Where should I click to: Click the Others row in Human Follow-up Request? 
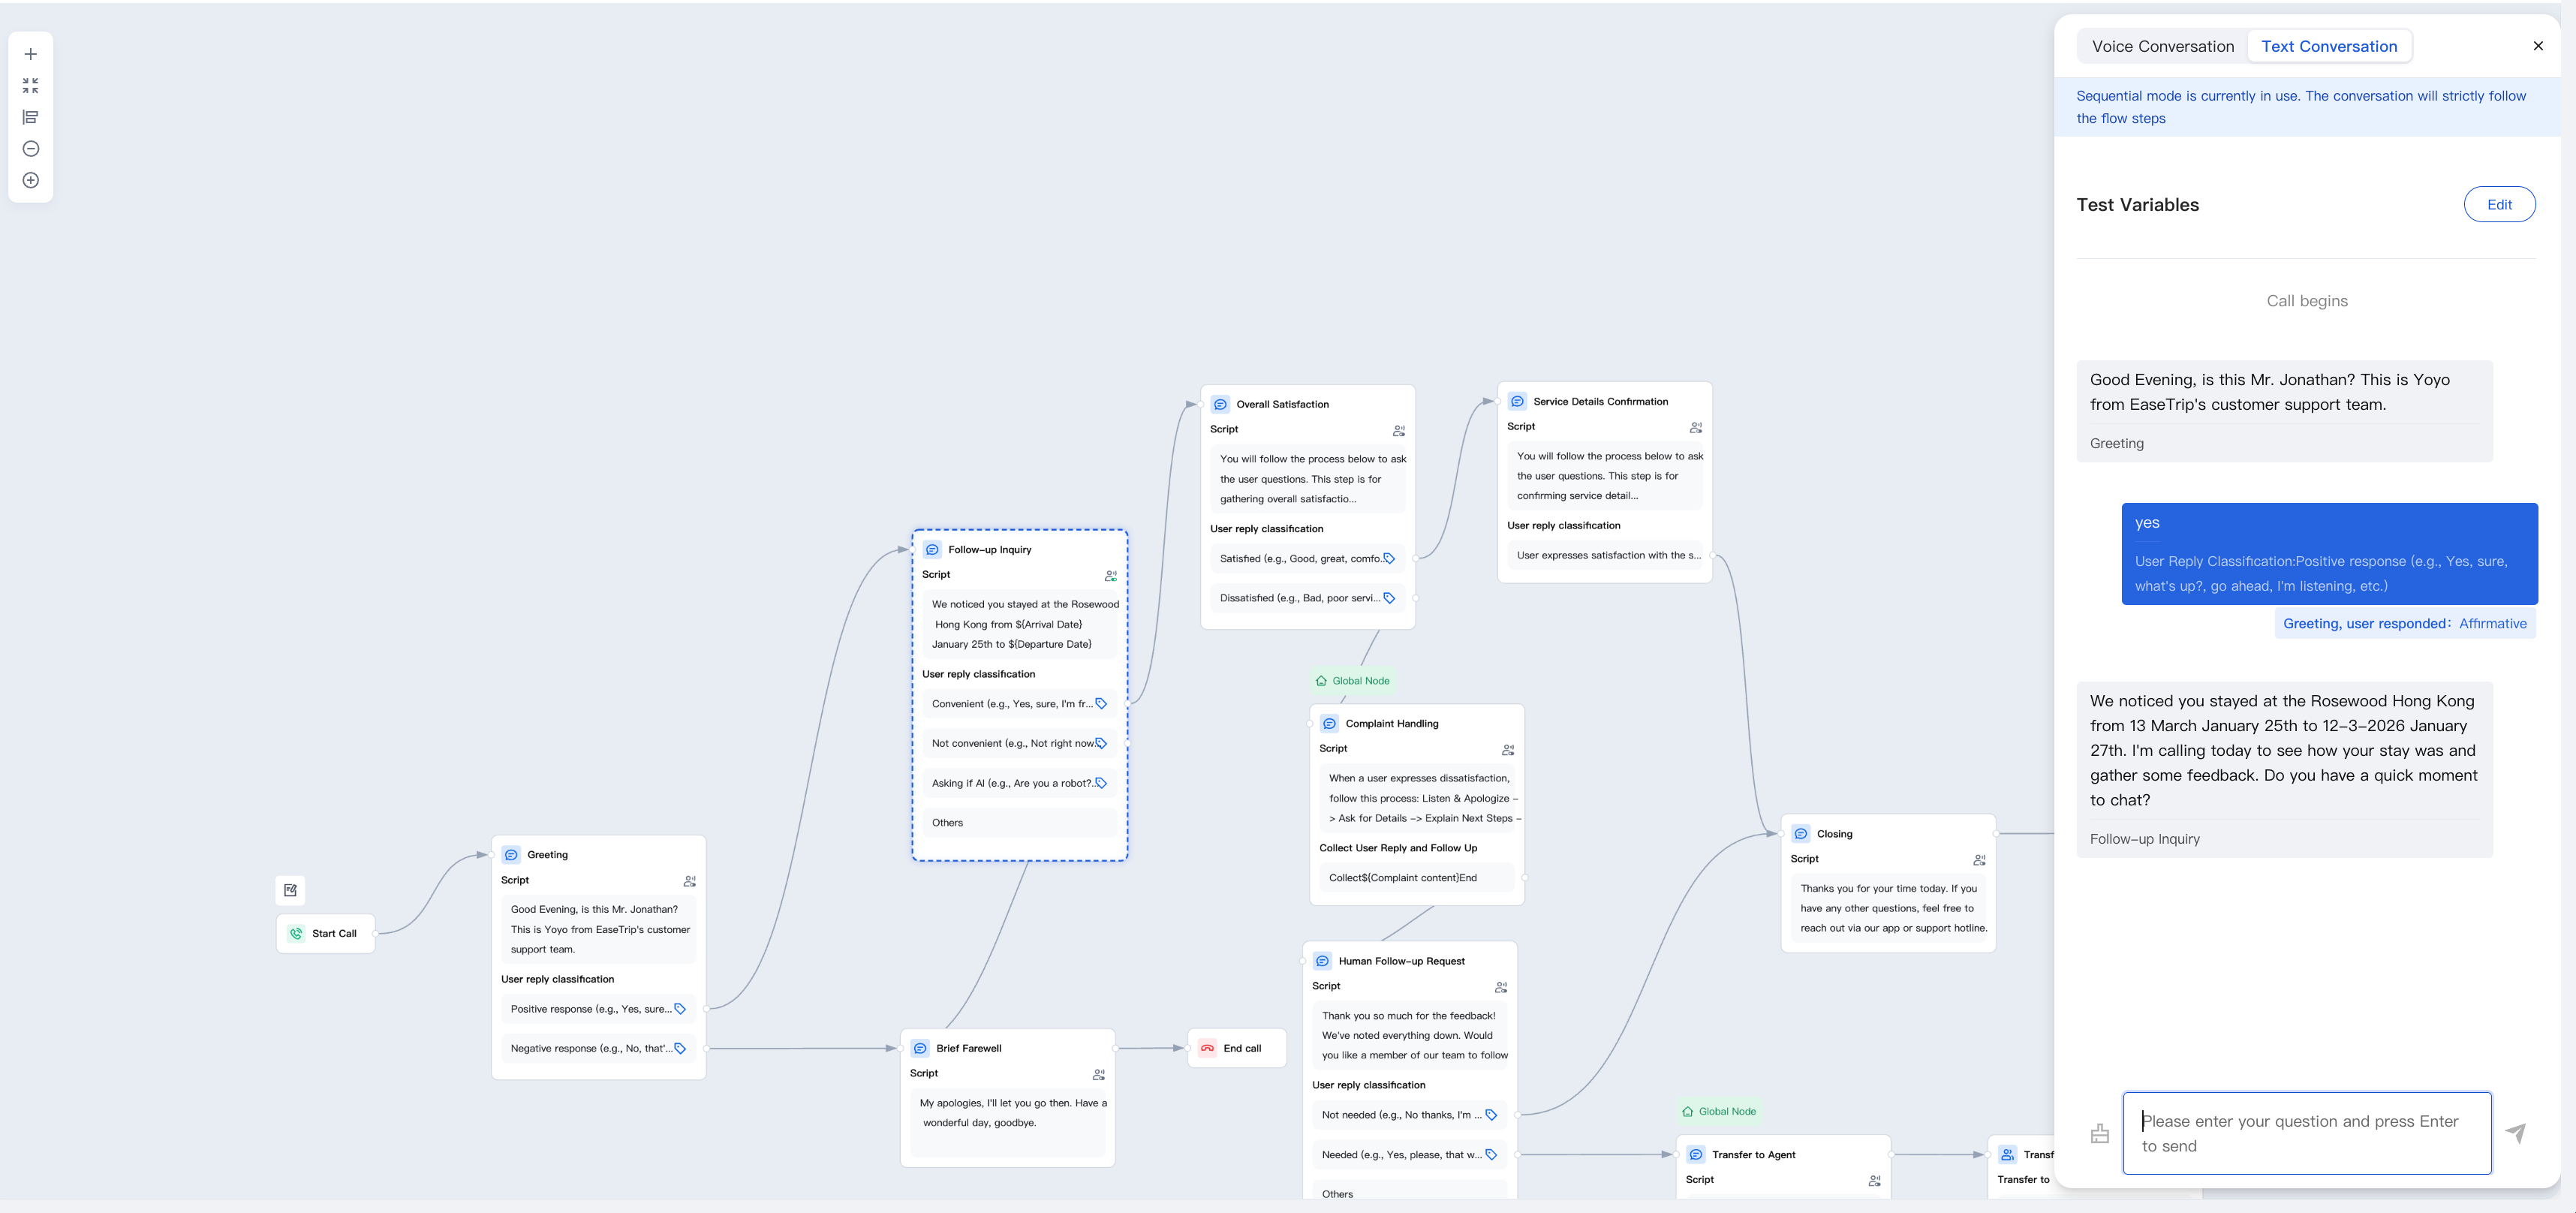click(x=1409, y=1191)
